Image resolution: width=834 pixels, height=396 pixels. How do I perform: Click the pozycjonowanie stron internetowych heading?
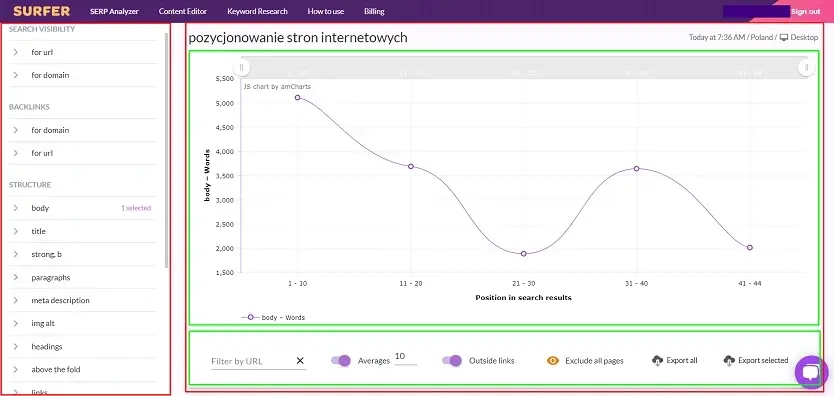pos(298,38)
